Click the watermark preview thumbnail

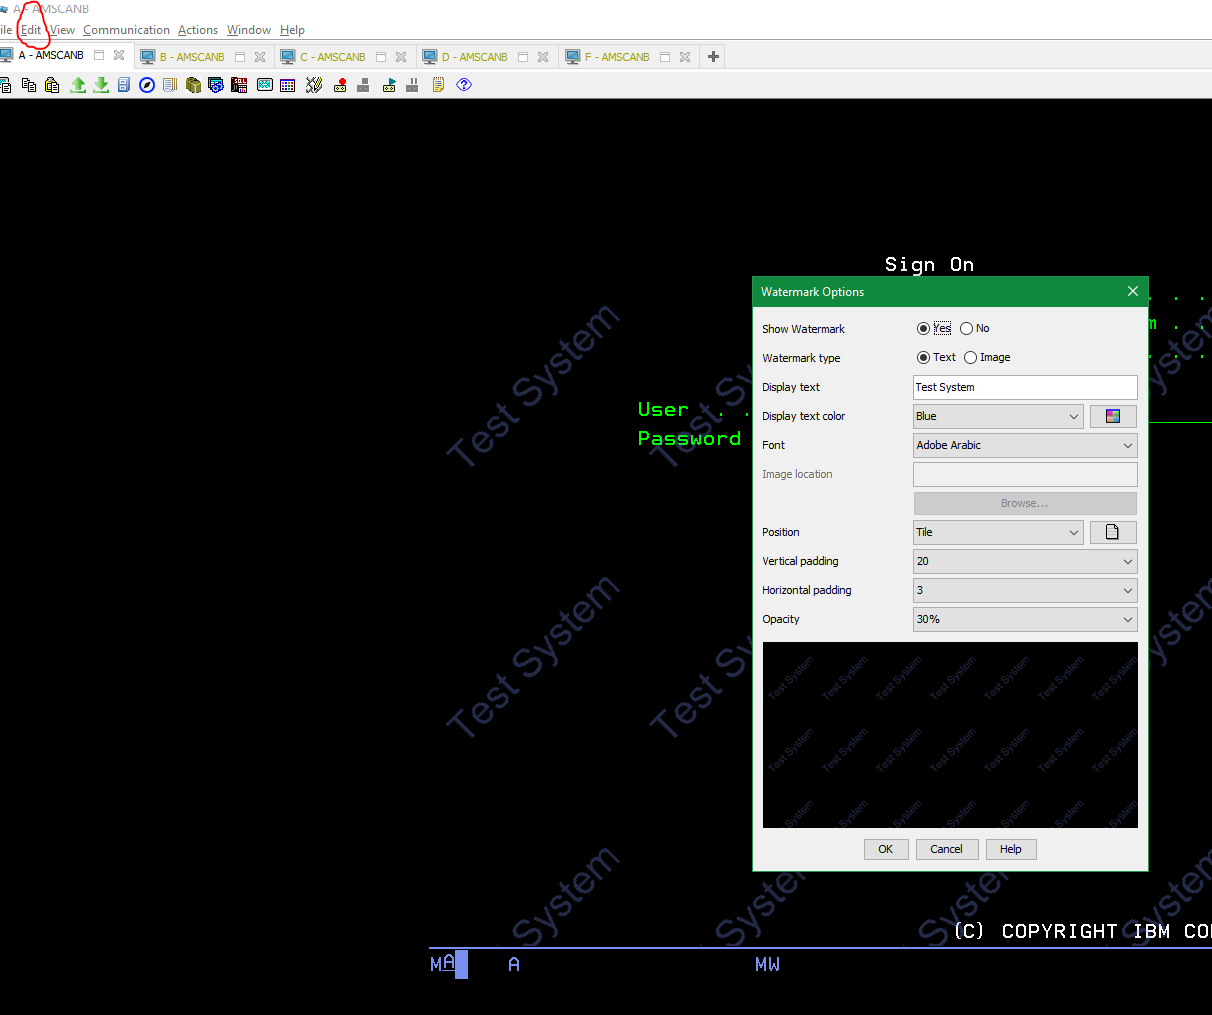(950, 735)
